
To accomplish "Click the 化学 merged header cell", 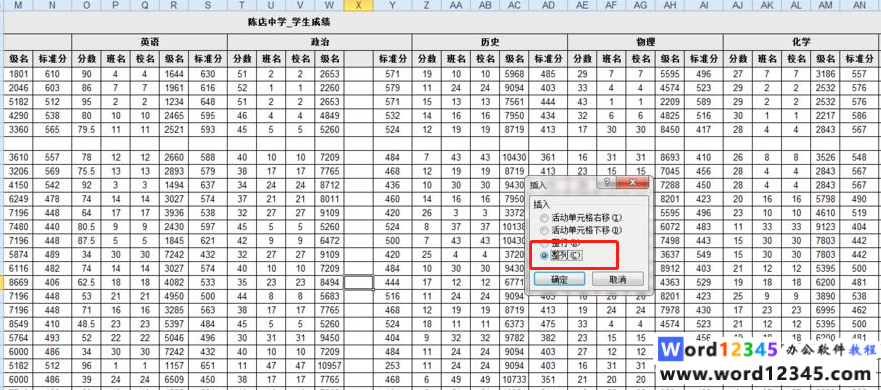I will point(801,43).
